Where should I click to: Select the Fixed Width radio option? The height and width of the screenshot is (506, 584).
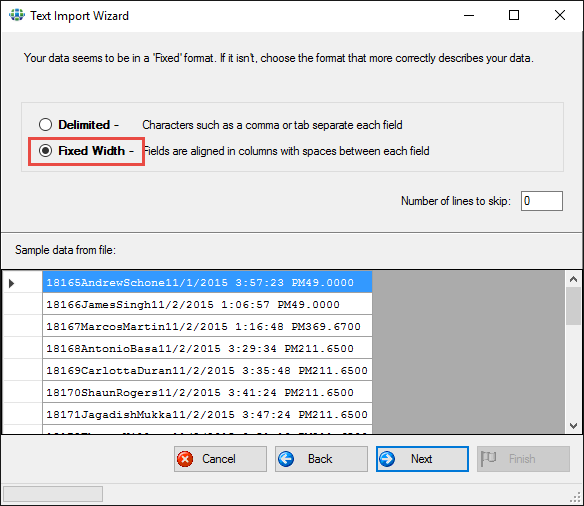[x=45, y=150]
